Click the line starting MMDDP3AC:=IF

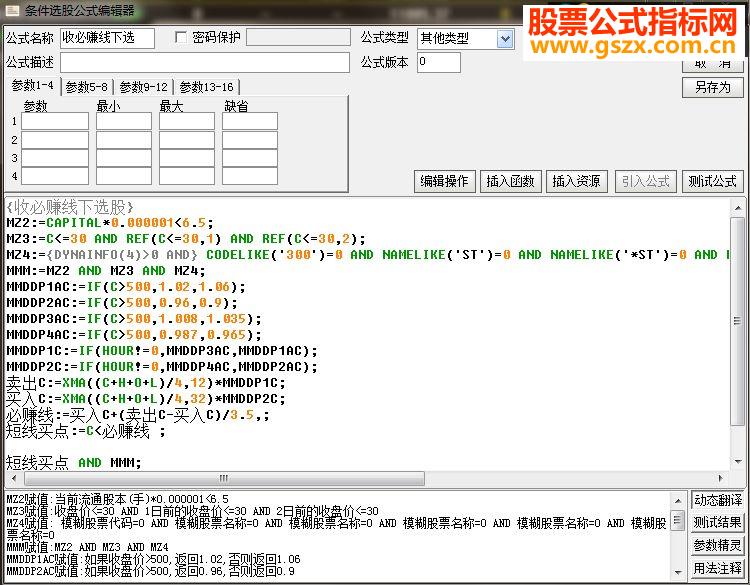(x=134, y=319)
